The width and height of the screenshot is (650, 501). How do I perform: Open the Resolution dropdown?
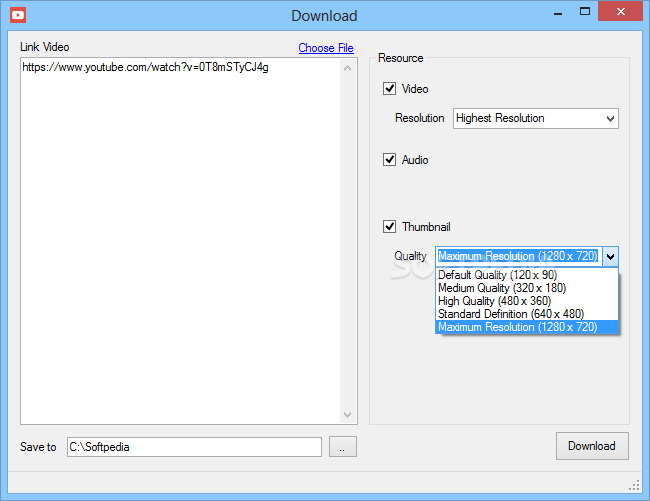(x=536, y=119)
